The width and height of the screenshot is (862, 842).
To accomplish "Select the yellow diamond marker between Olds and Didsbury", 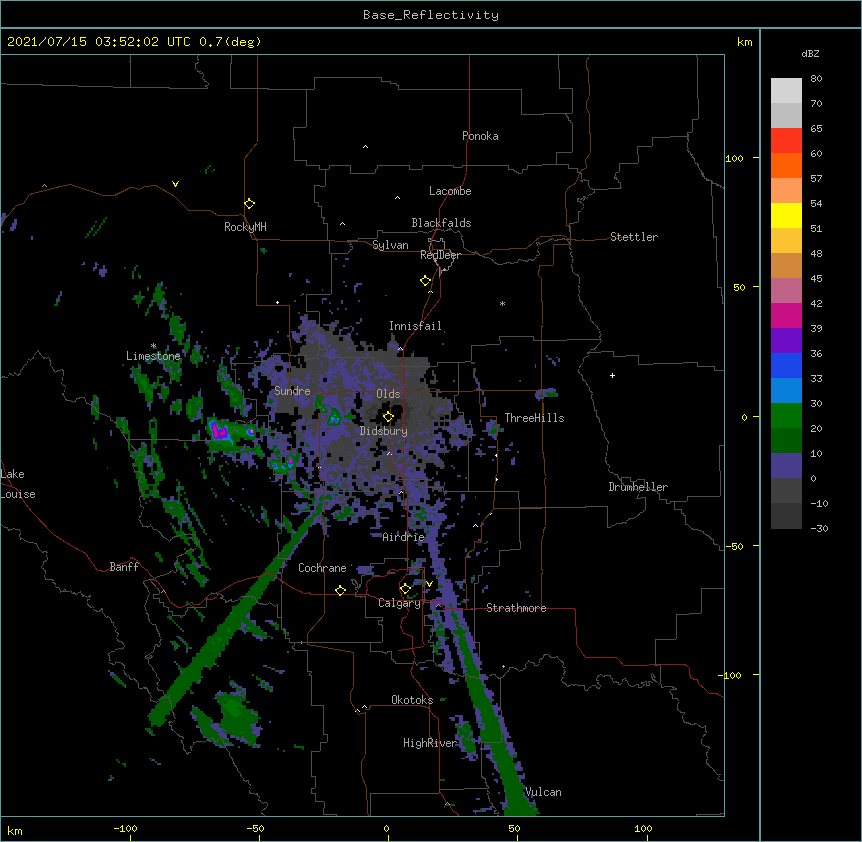I will pos(388,416).
